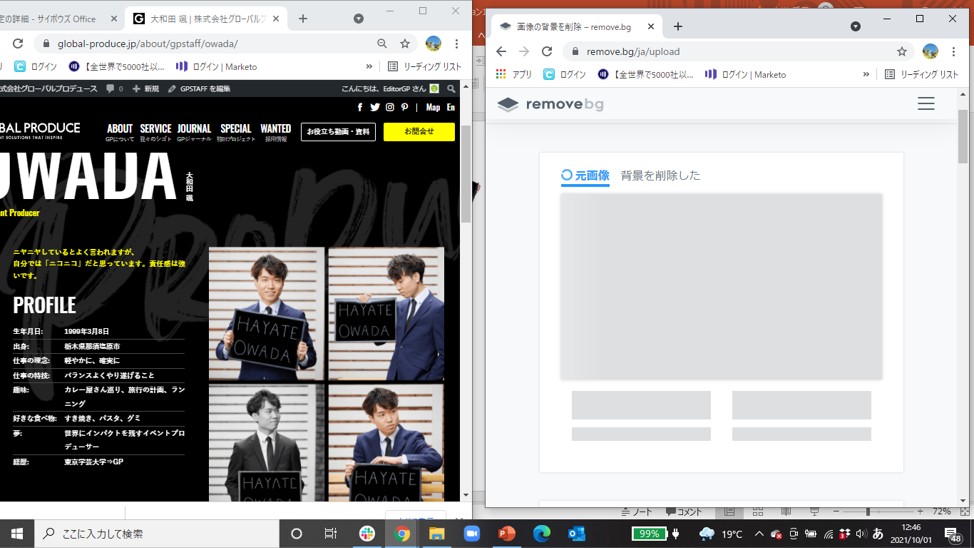This screenshot has height=548, width=974.
Task: Open Marketo login bookmark in left Chrome
Action: [x=216, y=66]
